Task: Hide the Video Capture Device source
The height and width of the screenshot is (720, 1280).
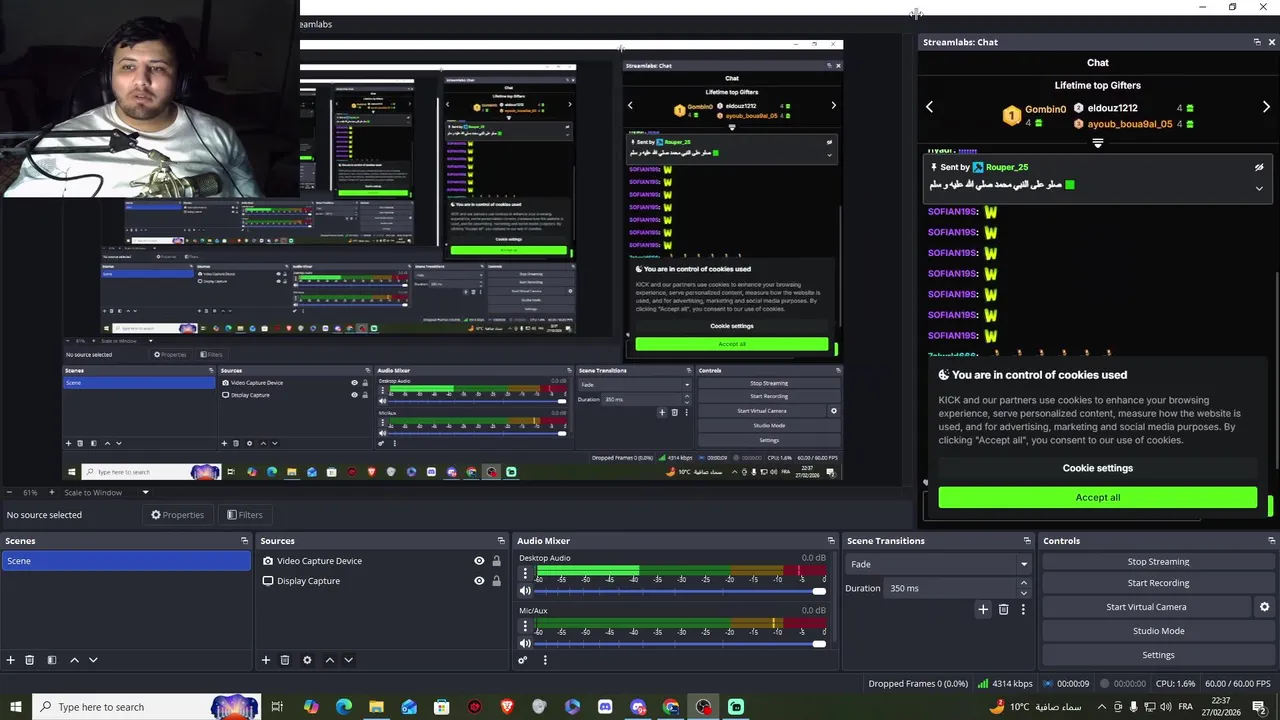Action: coord(479,561)
